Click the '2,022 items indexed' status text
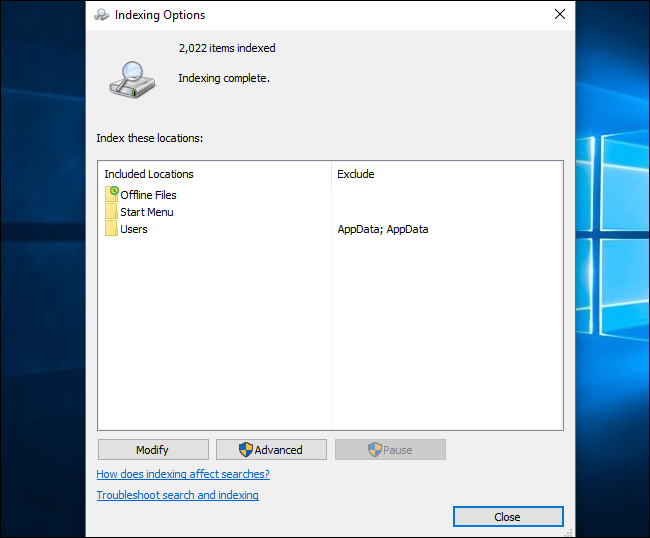This screenshot has height=538, width=650. (227, 48)
